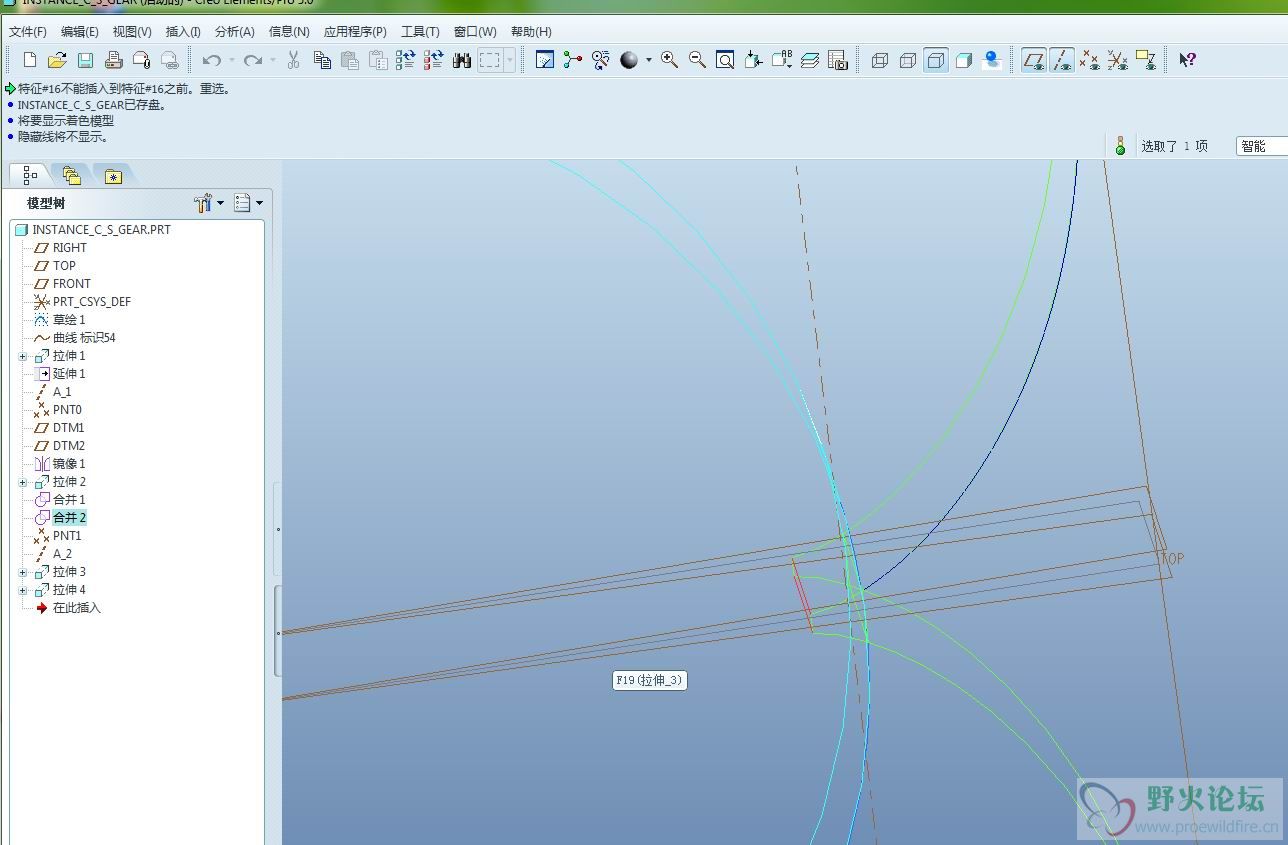This screenshot has height=845, width=1288.
Task: Switch to the folder browser navigator tab
Action: click(x=71, y=176)
